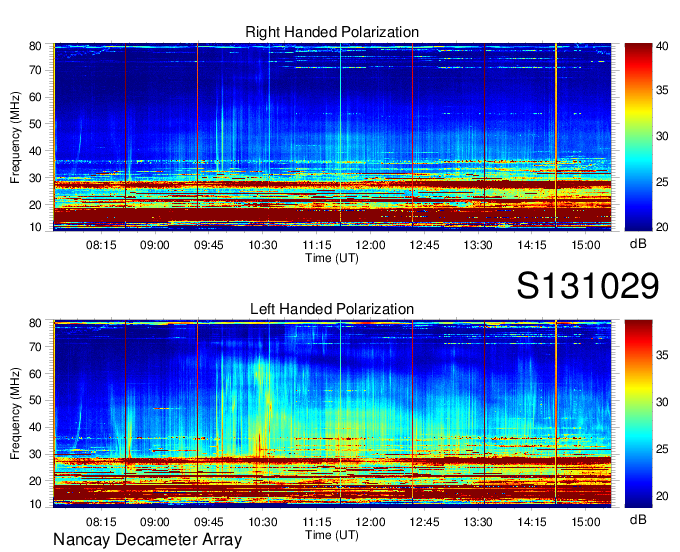
Task: Click the 60 MHz tick on Right Handed frequency axis
Action: click(35, 97)
